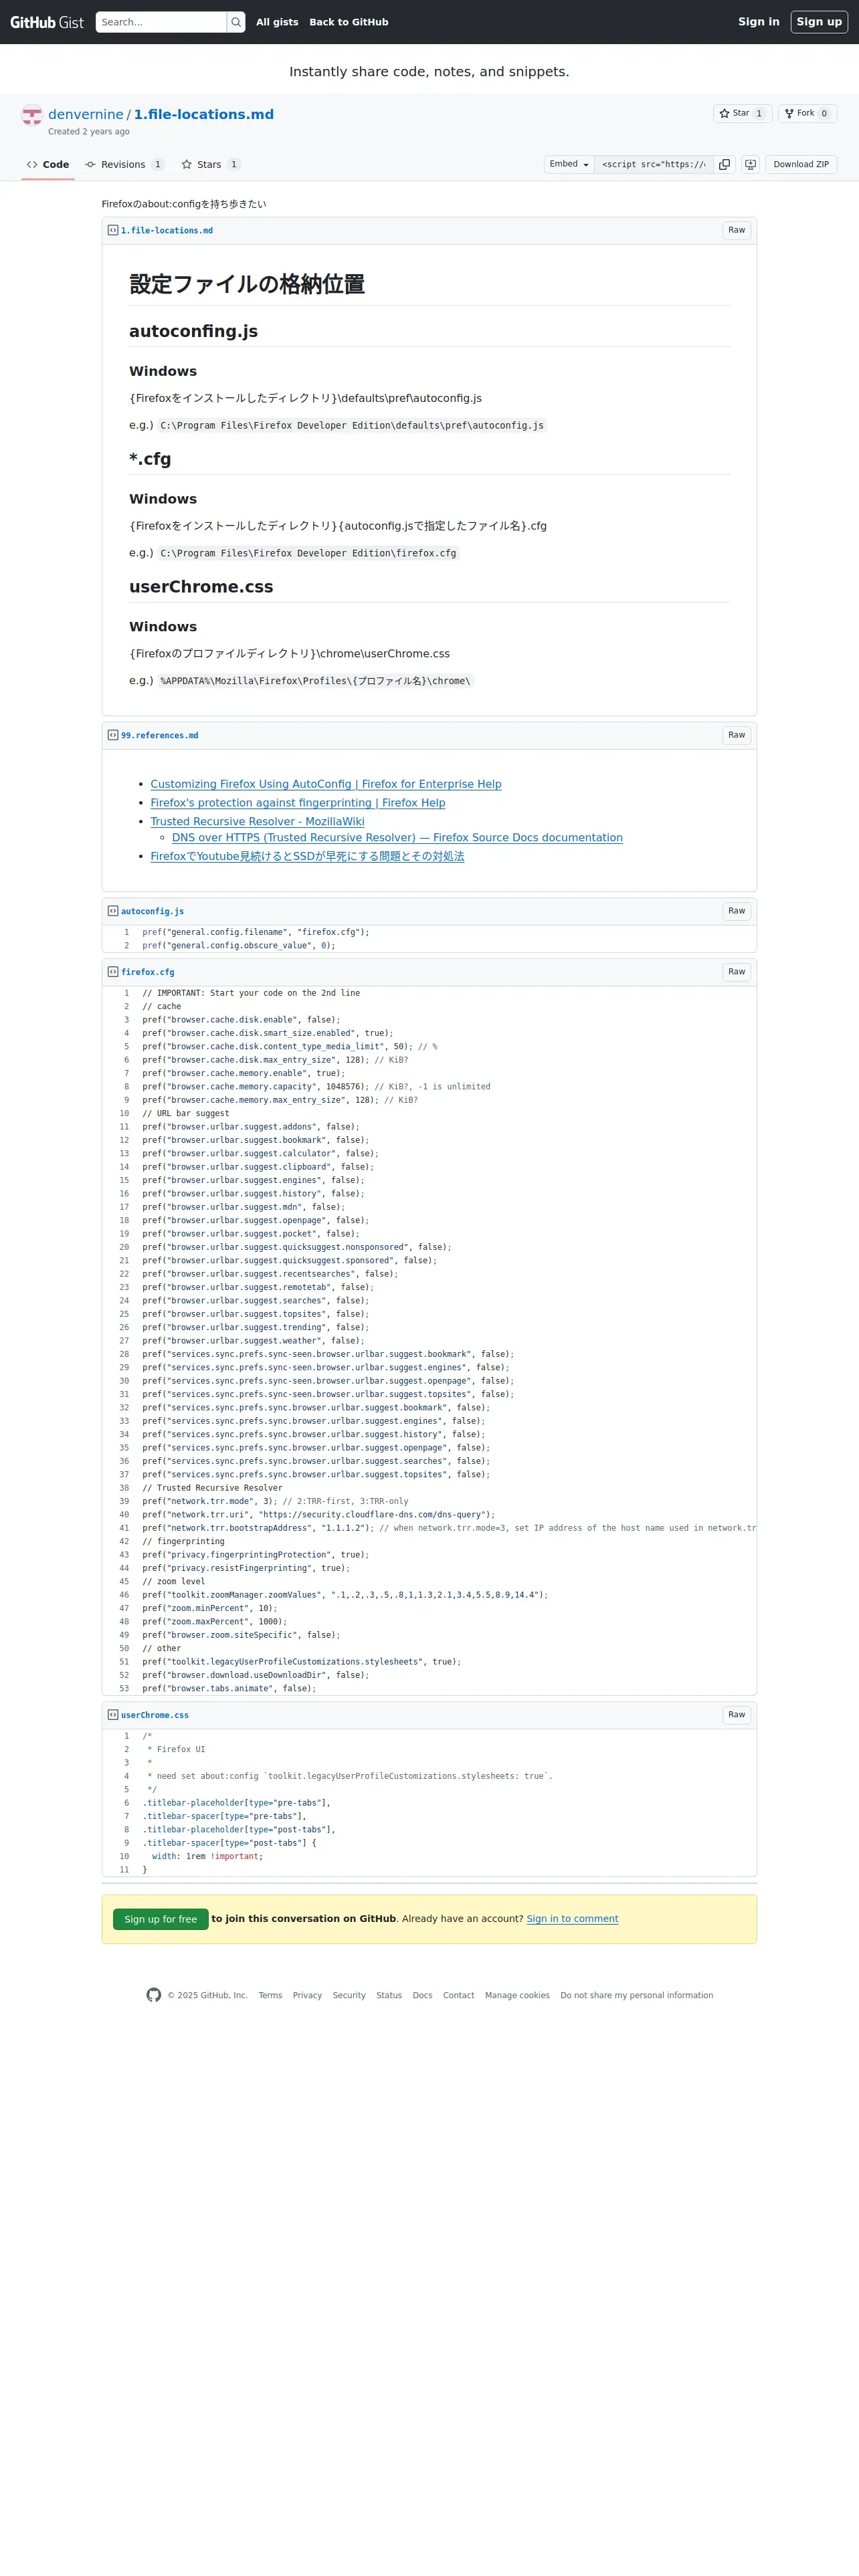
Task: Click the GitHub Gist logo
Action: 47,22
